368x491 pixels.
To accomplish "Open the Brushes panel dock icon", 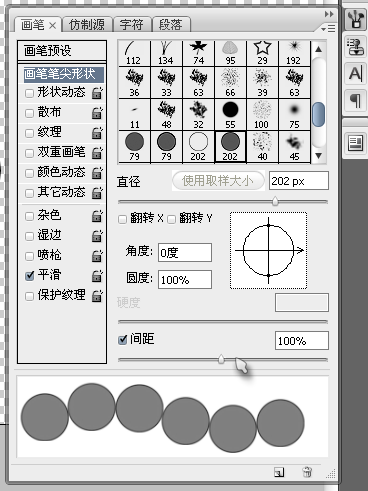I will click(355, 19).
